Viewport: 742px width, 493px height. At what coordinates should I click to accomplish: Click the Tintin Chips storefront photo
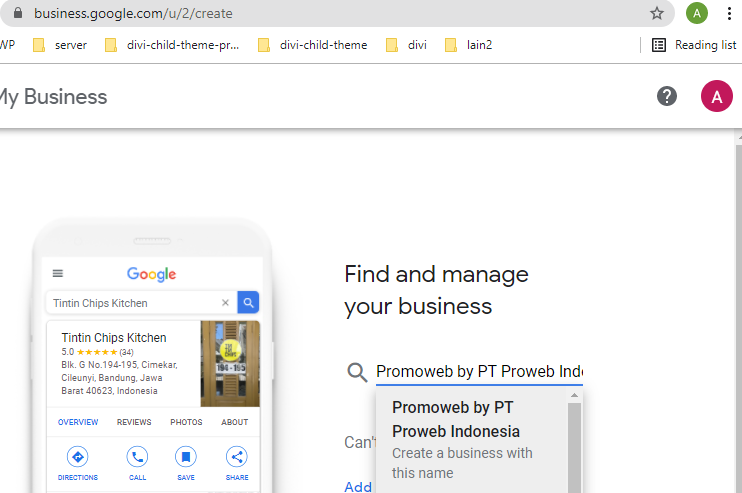(230, 363)
